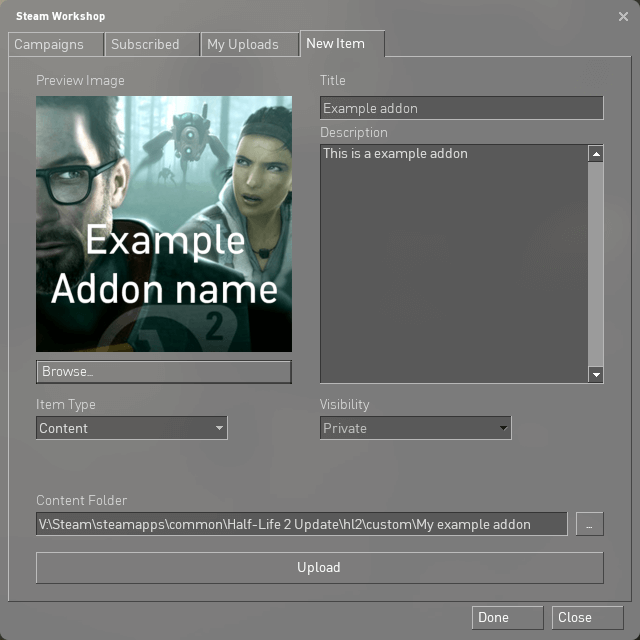This screenshot has width=640, height=640.
Task: Switch to the Campaigns tab
Action: [x=56, y=44]
